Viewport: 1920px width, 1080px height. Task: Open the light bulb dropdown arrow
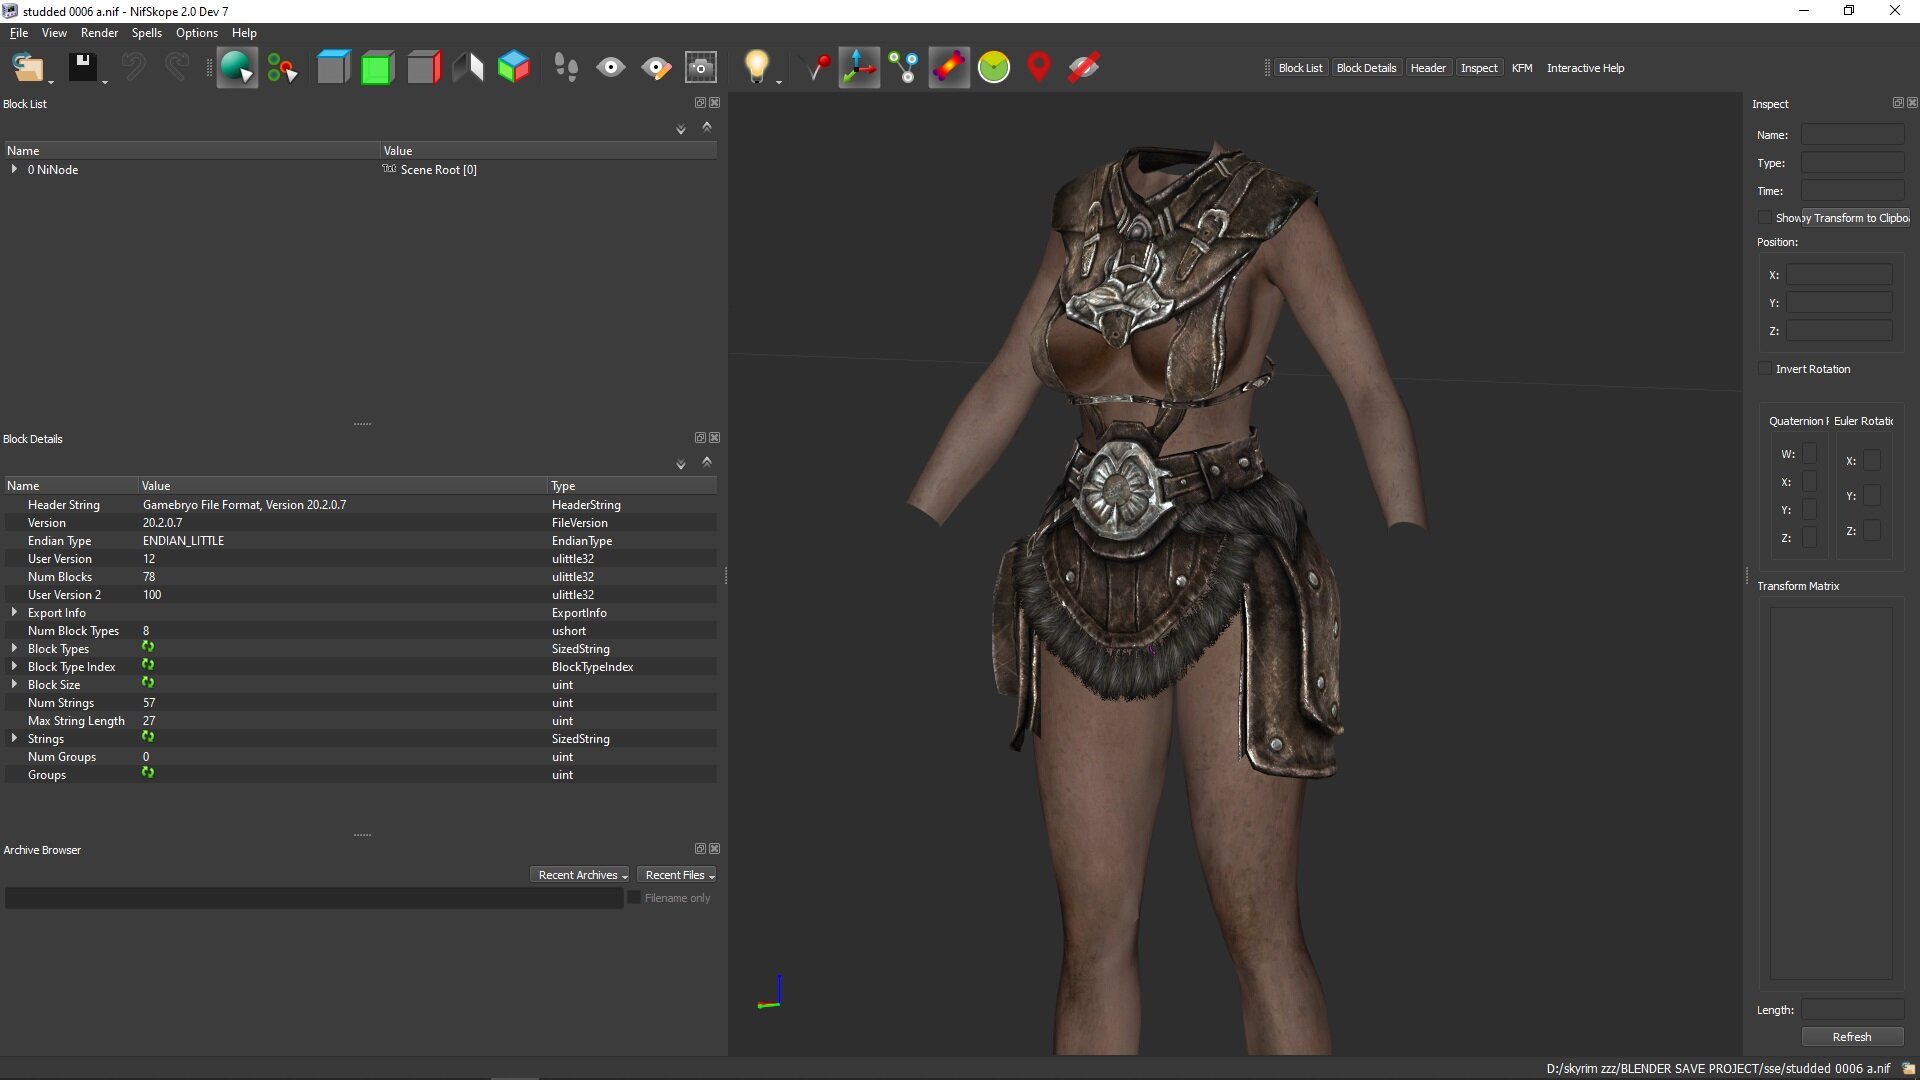[x=779, y=80]
